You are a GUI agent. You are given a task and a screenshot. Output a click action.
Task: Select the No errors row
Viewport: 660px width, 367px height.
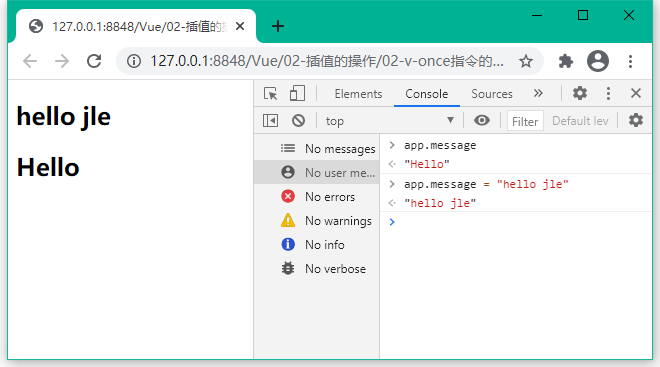click(317, 197)
